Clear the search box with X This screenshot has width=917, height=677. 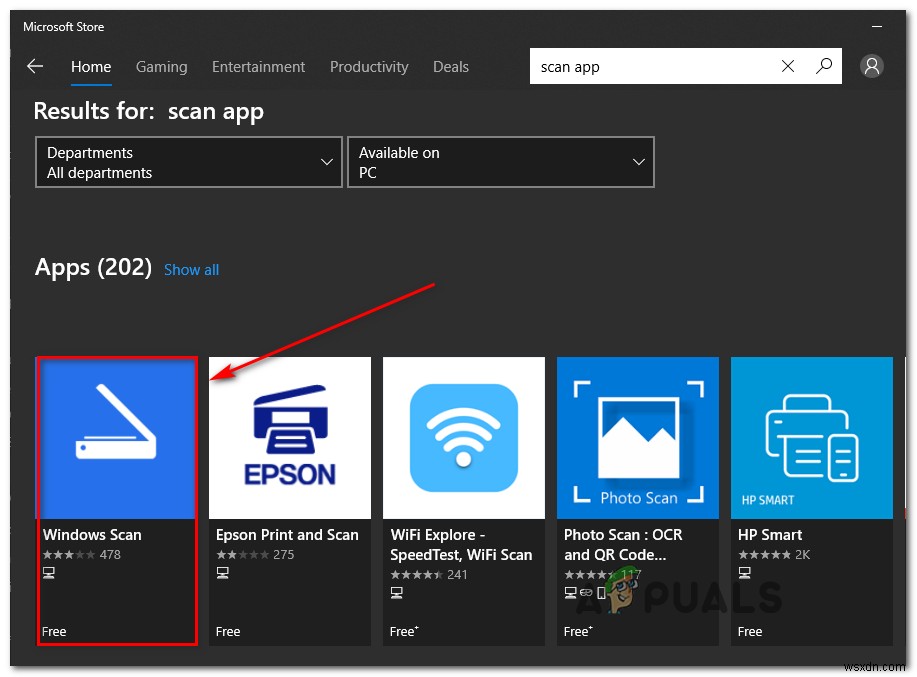point(788,67)
